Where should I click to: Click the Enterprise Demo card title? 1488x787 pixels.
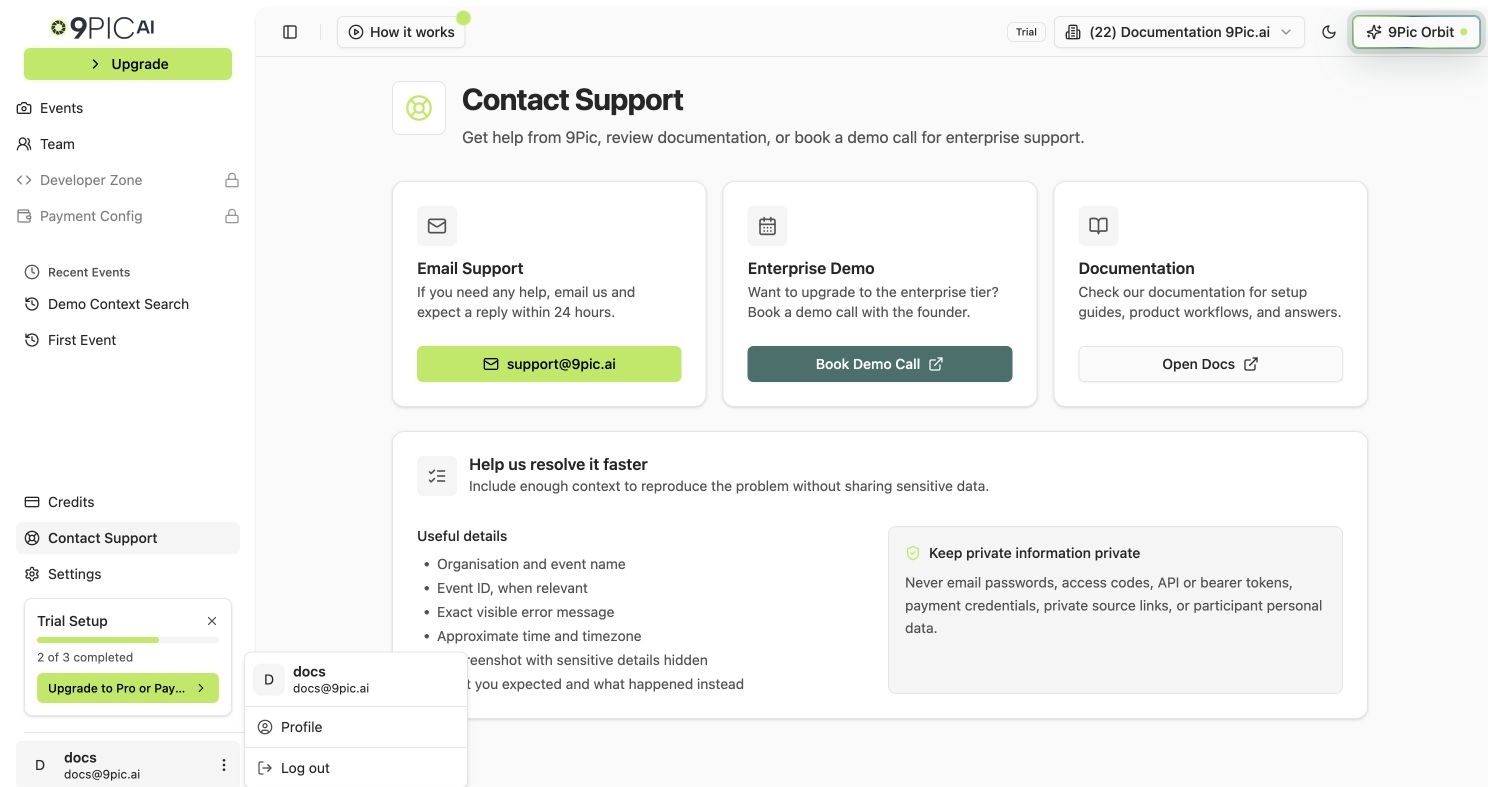[x=811, y=268]
